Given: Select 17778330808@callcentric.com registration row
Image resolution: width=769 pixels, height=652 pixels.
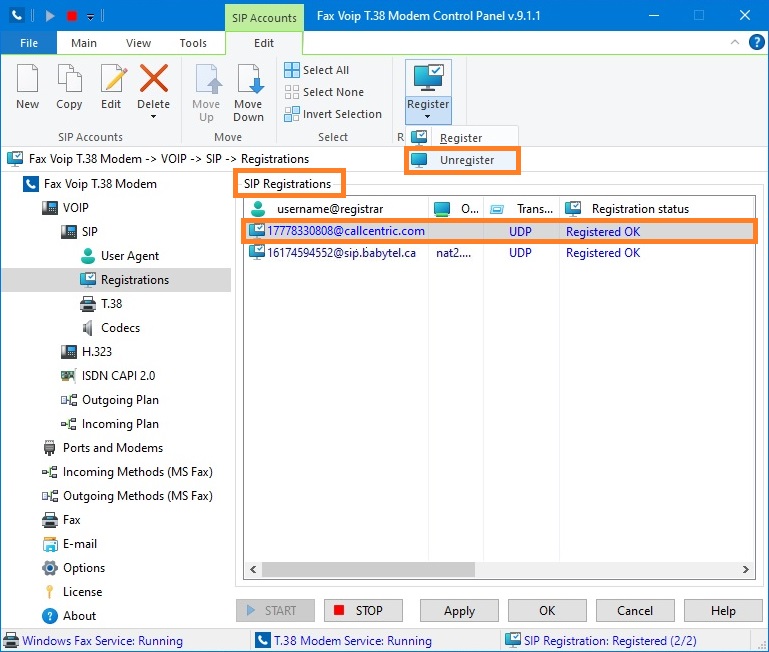Looking at the screenshot, I should (x=500, y=231).
